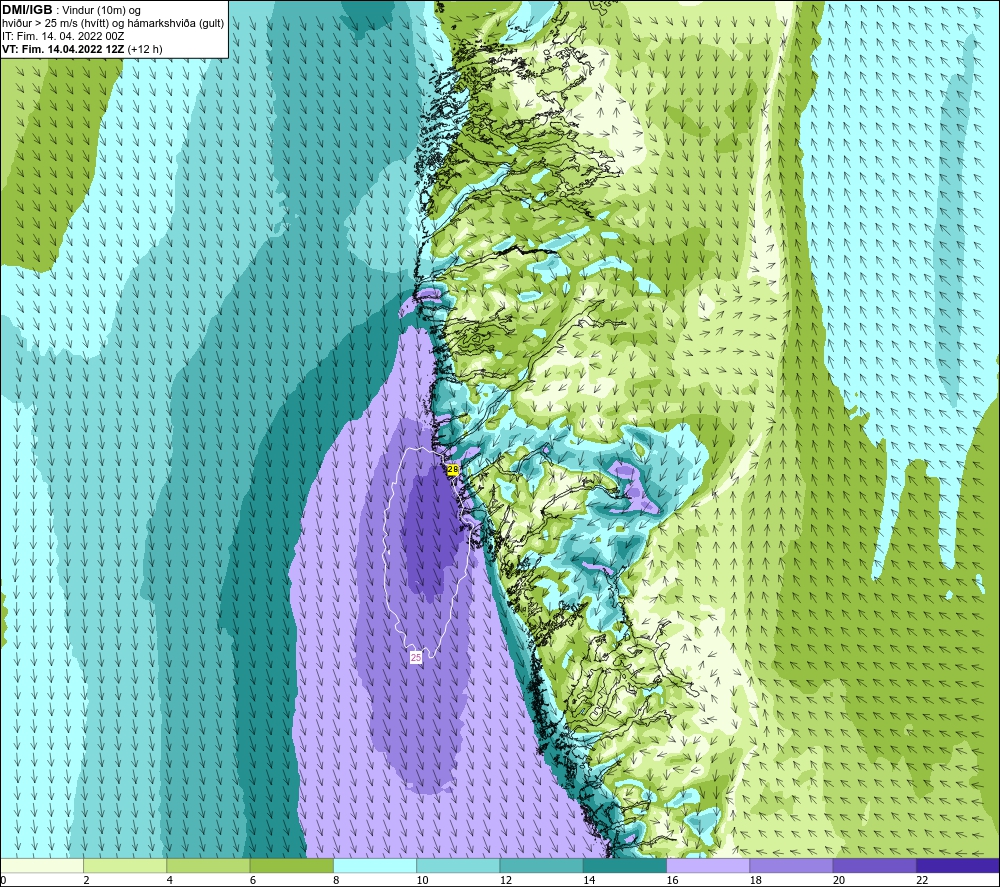Click the 'Vindur (10m) og' header text
The width and height of the screenshot is (1000, 887).
click(x=101, y=11)
